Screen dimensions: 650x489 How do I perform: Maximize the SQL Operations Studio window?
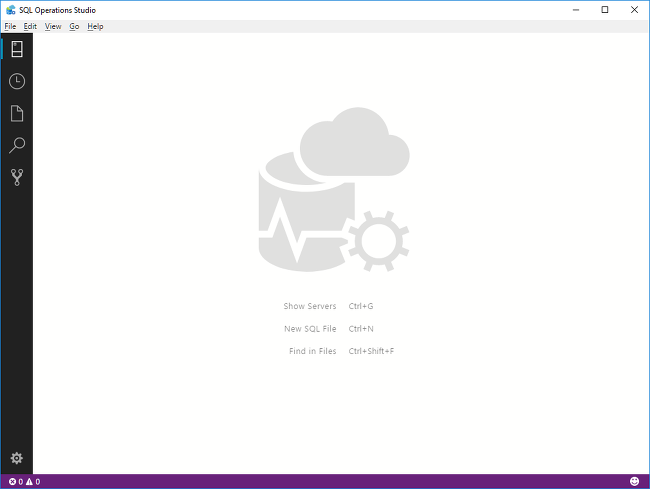[605, 10]
